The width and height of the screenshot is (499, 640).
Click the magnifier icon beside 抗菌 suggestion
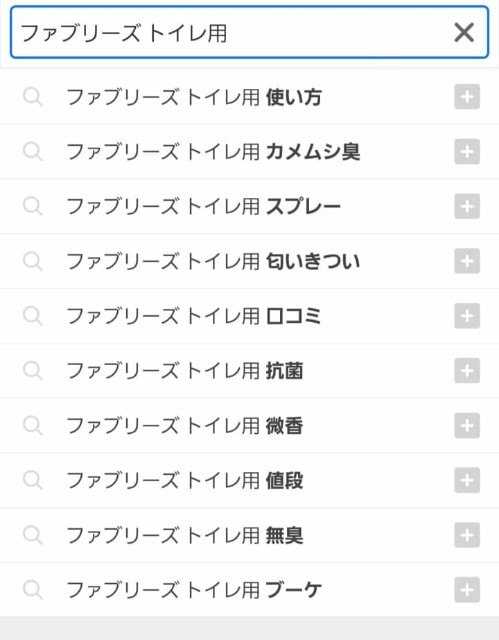click(x=33, y=371)
